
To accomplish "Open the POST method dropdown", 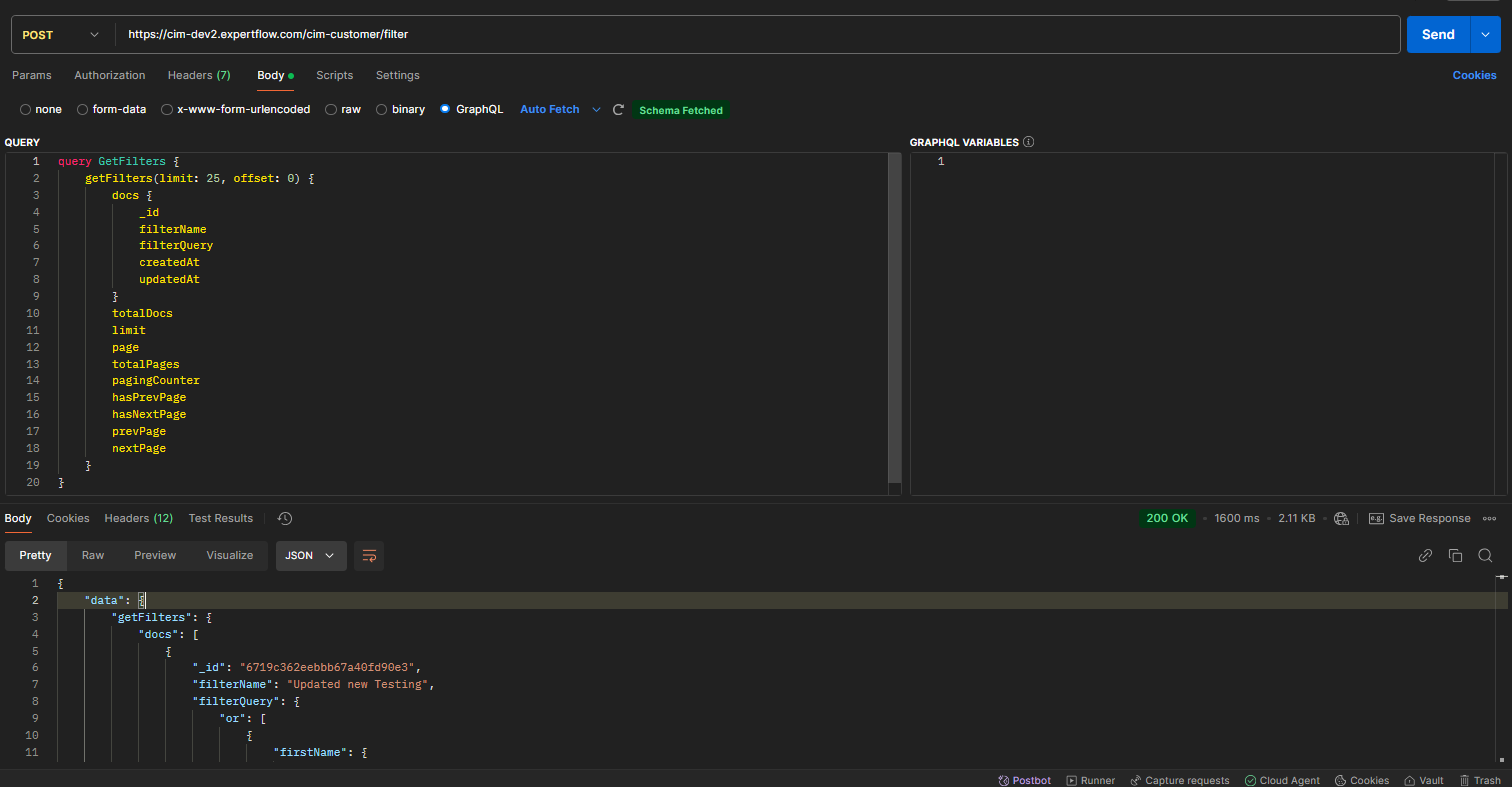I will tap(60, 34).
